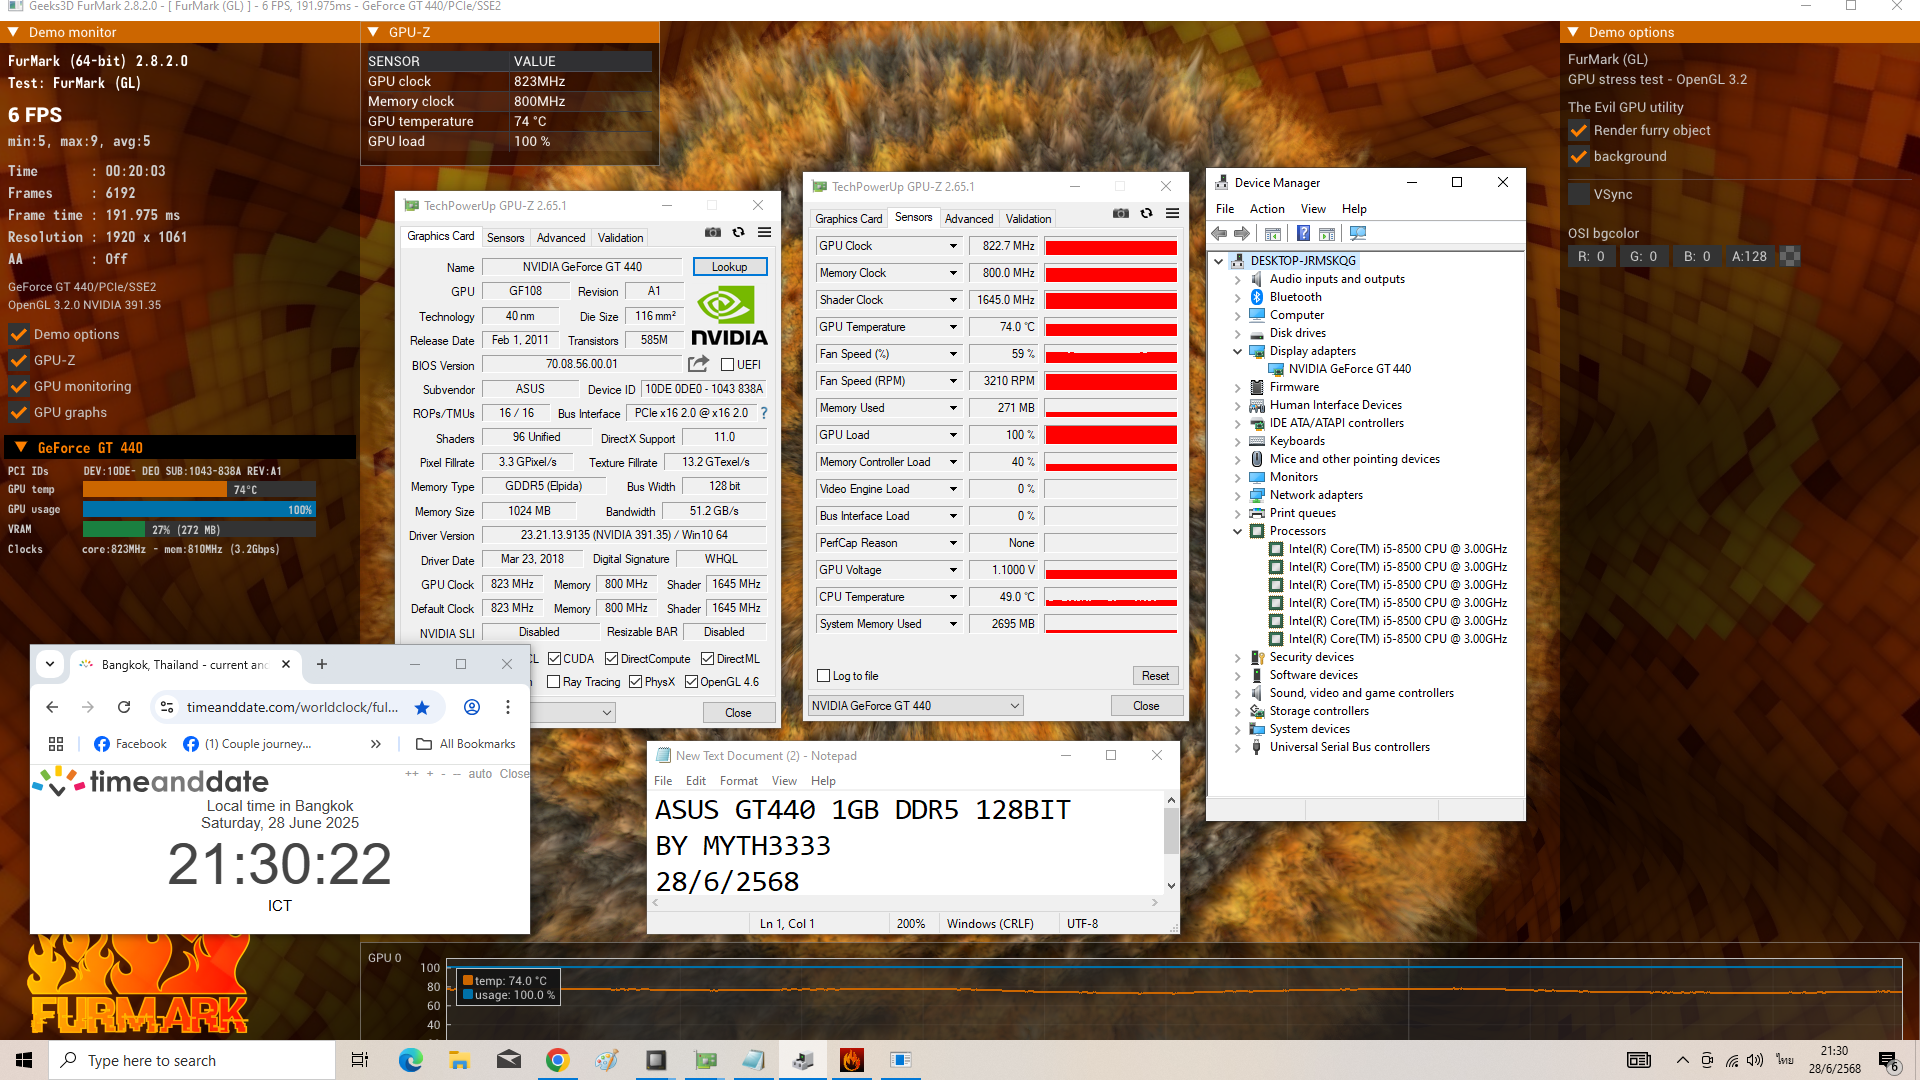Click the Chrome bookmark star icon

422,708
